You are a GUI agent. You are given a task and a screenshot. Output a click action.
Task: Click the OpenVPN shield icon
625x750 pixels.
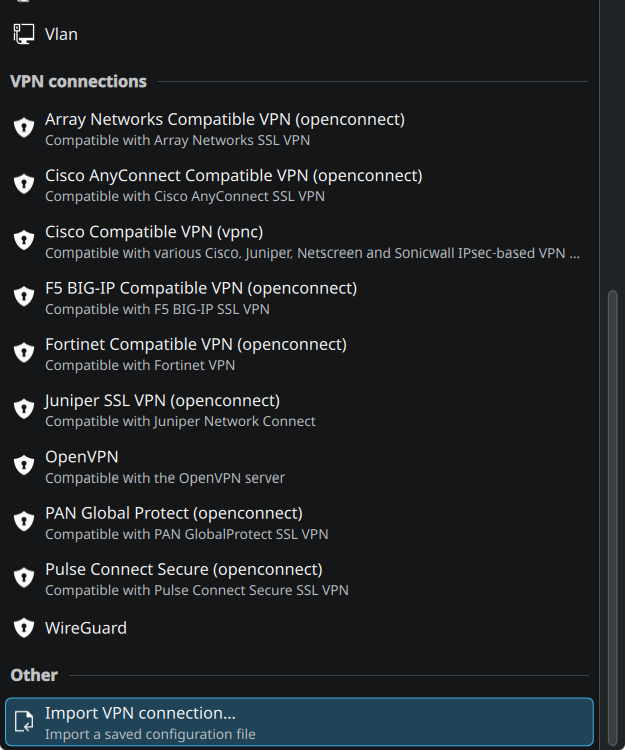point(24,465)
